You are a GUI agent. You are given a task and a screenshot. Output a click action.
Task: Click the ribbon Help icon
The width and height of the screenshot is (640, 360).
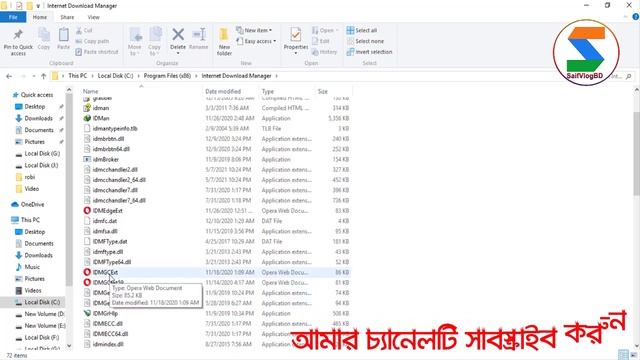(x=636, y=17)
